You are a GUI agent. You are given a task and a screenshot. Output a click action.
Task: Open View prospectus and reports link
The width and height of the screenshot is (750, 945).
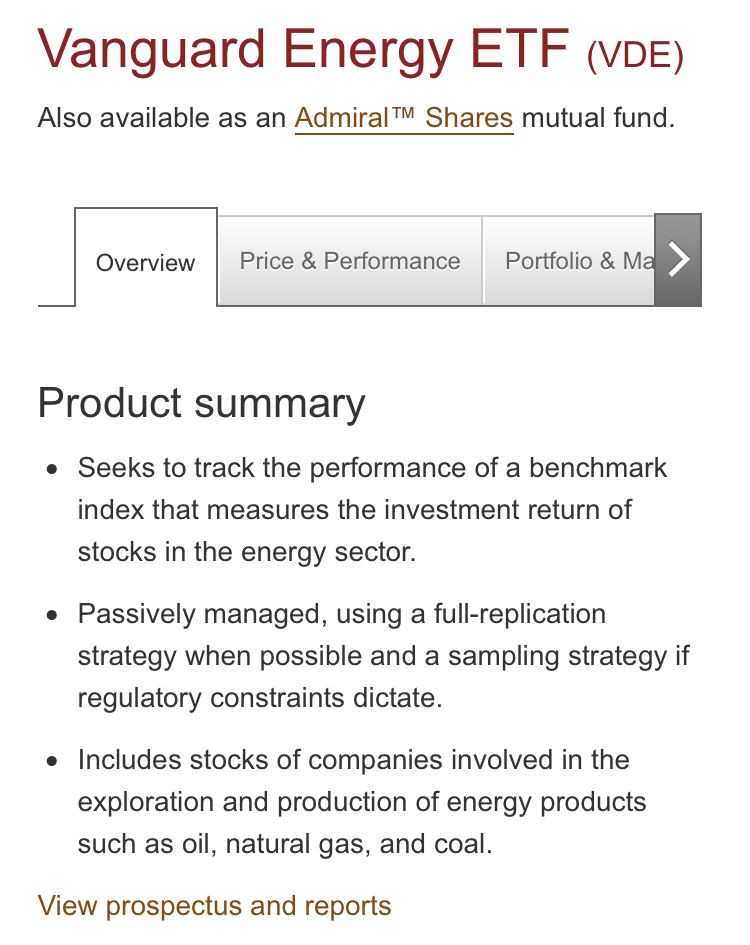pyautogui.click(x=214, y=906)
